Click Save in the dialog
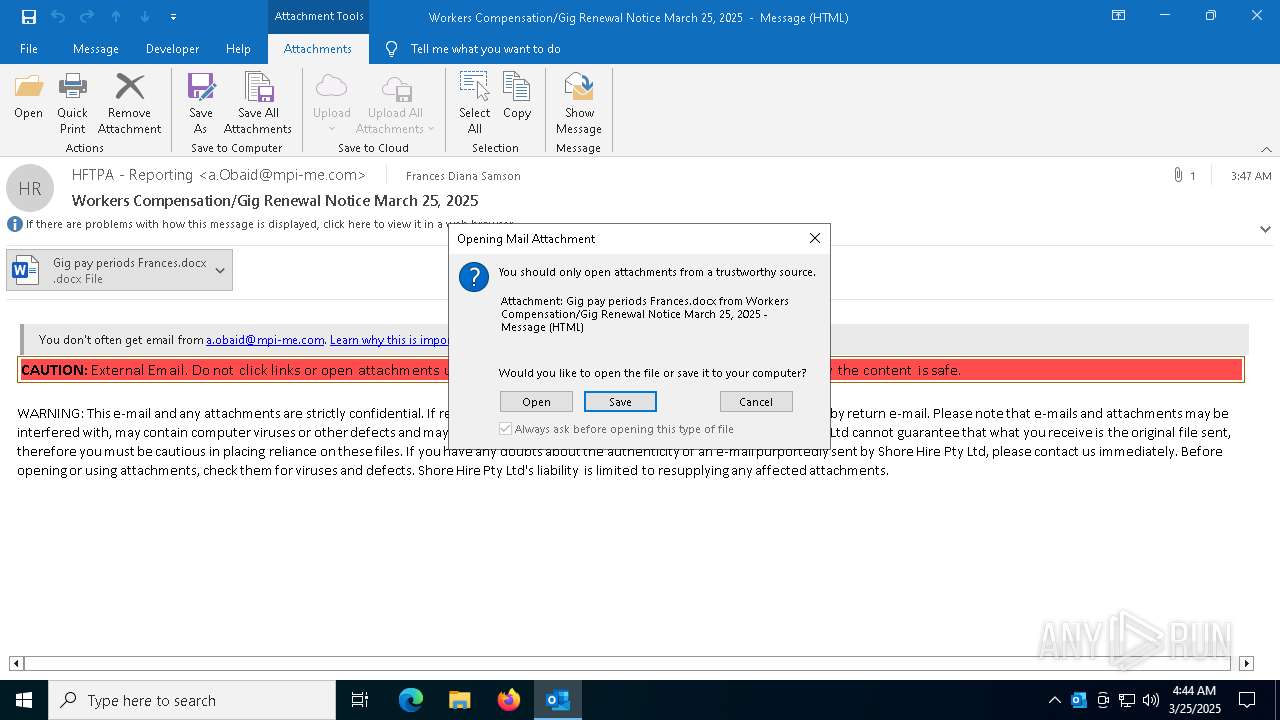Image resolution: width=1280 pixels, height=720 pixels. [620, 402]
